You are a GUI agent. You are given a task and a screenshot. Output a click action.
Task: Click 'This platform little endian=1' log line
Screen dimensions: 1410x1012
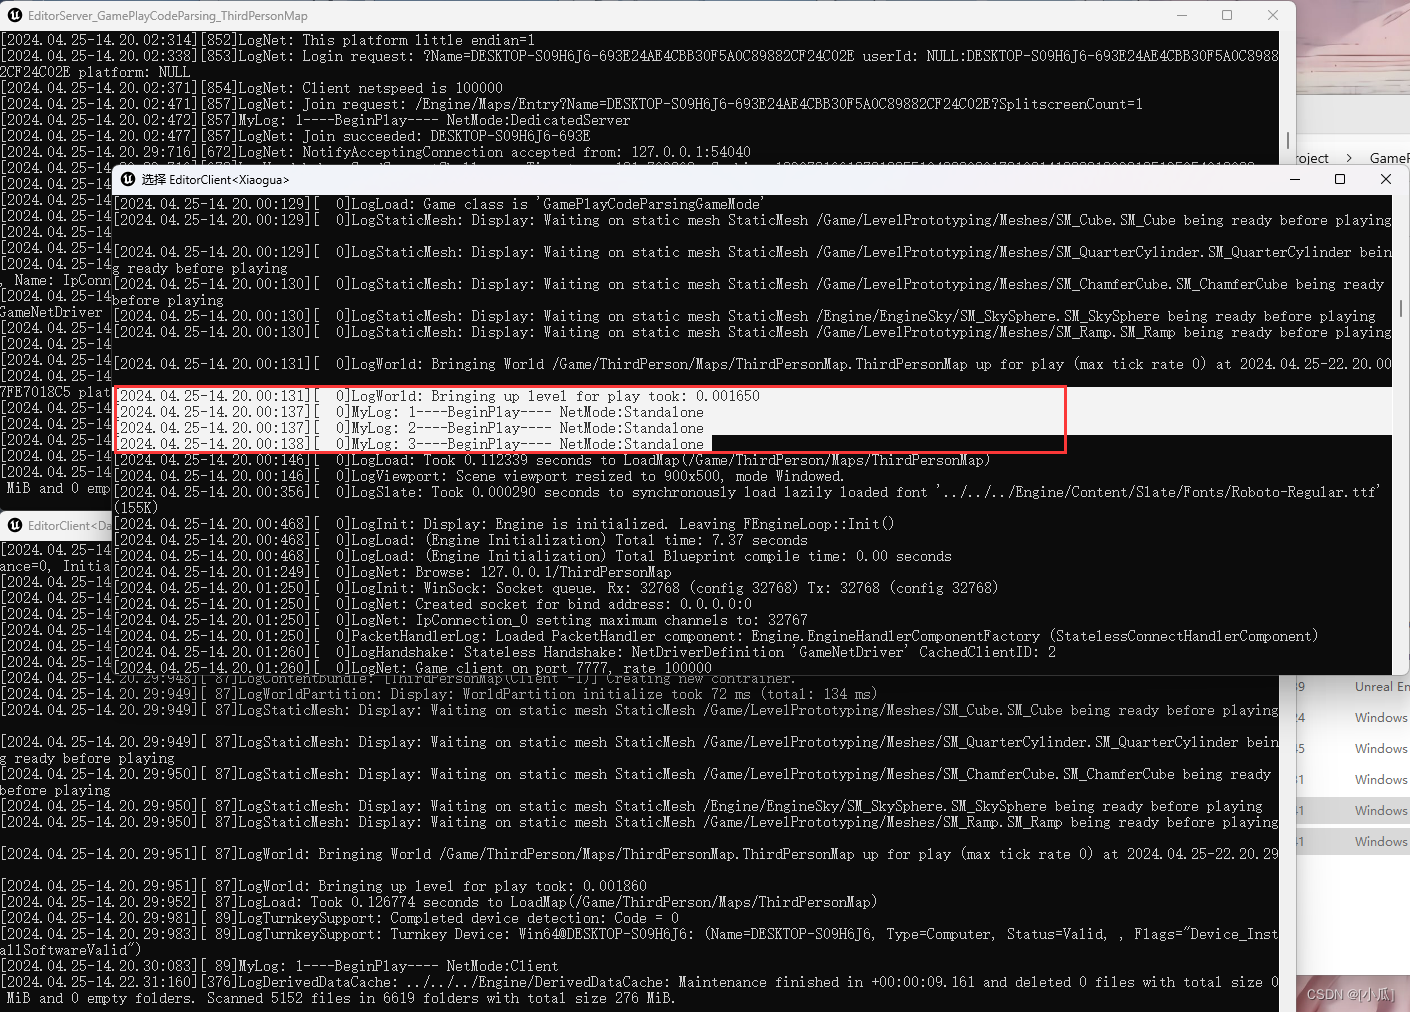268,40
